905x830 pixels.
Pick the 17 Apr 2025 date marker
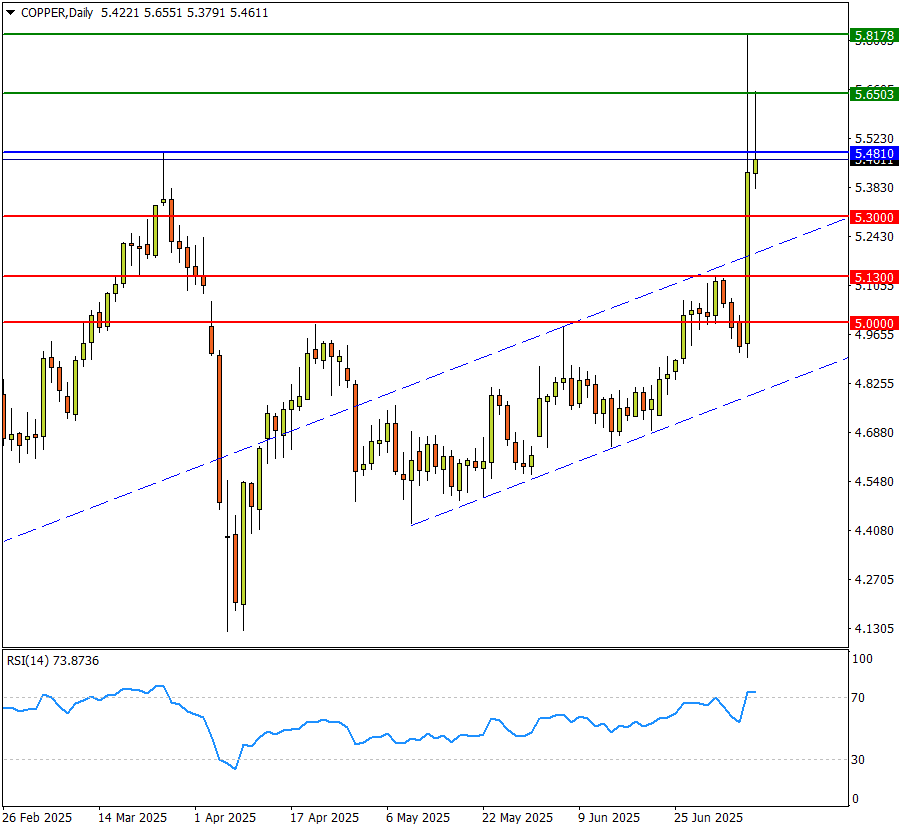click(324, 817)
